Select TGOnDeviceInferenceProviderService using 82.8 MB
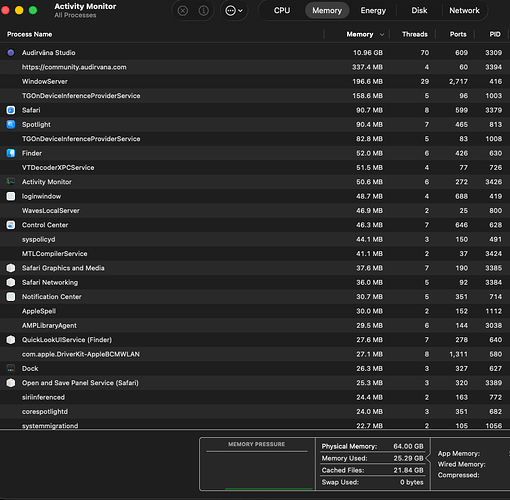 pyautogui.click(x=255, y=139)
